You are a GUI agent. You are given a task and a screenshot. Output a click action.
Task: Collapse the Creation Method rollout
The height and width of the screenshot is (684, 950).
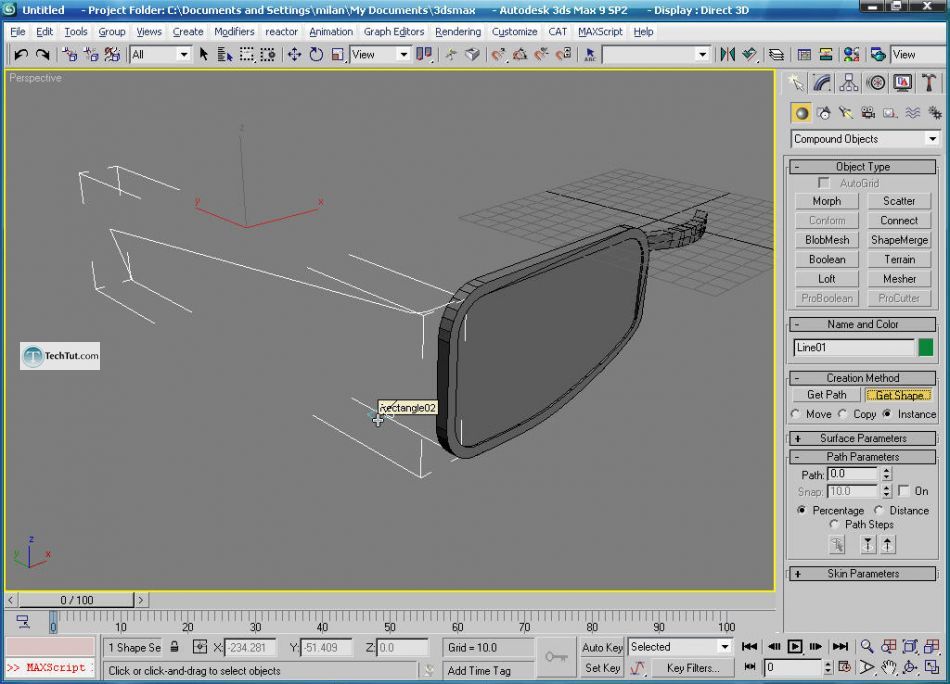point(863,377)
